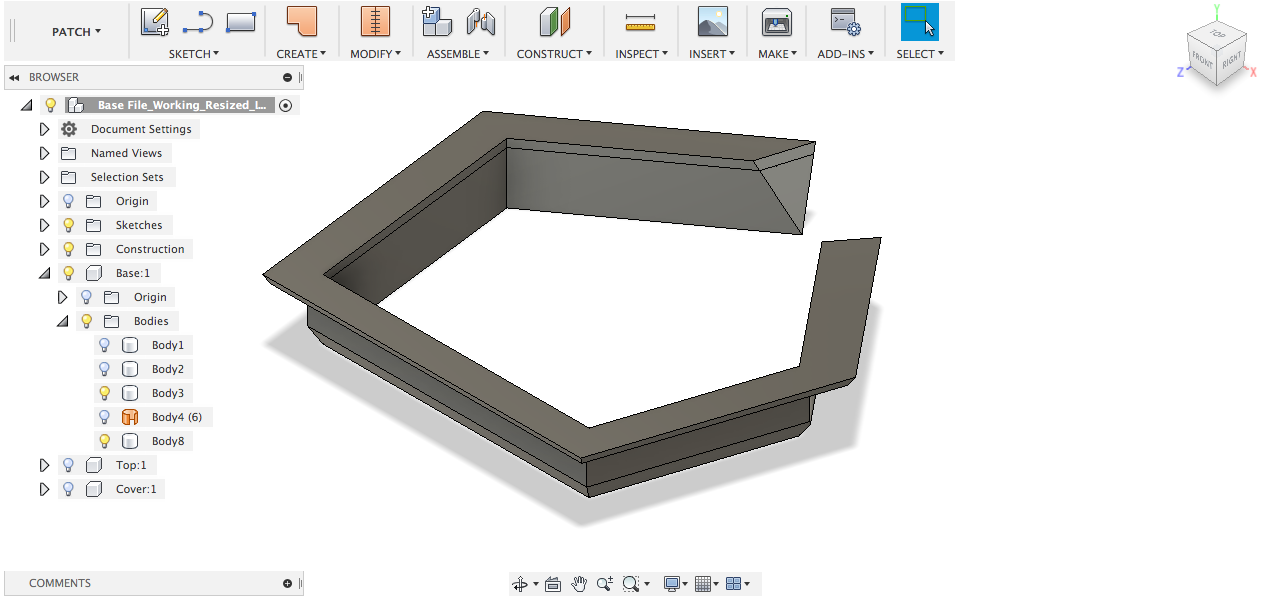This screenshot has height=600, width=1270.
Task: Open the CREATE menu
Action: pyautogui.click(x=301, y=54)
